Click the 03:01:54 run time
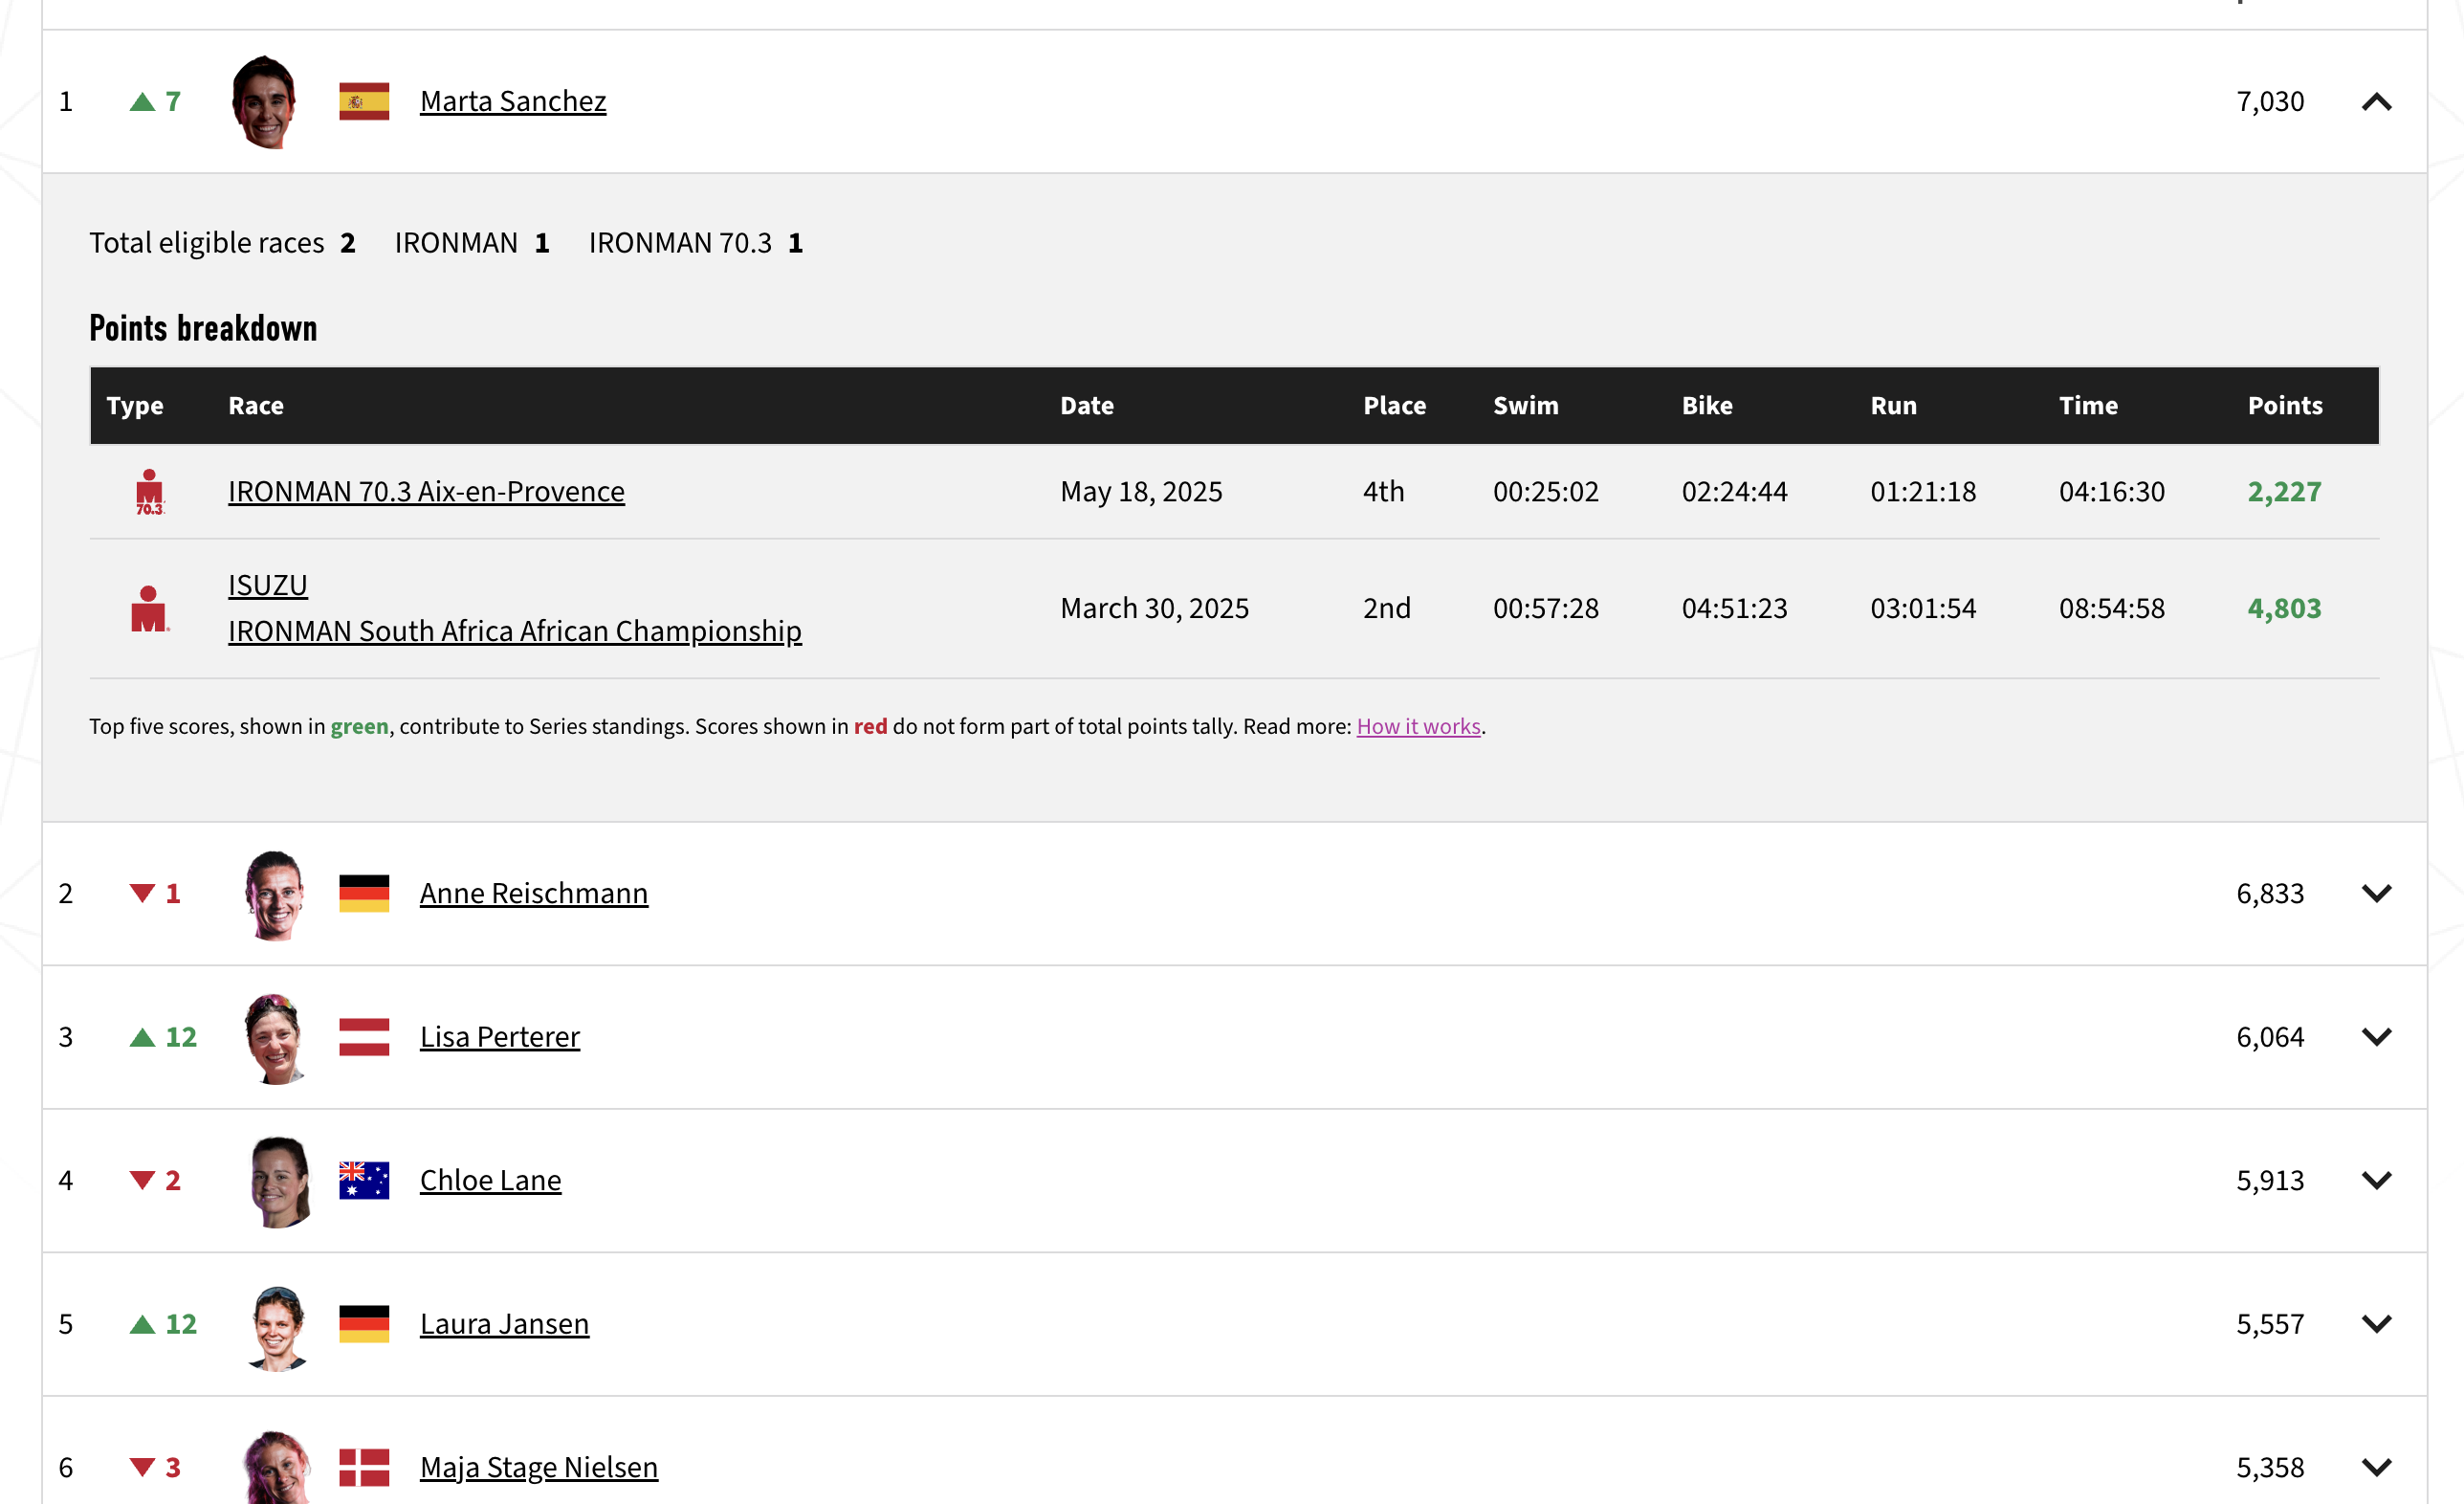This screenshot has height=1504, width=2464. tap(1923, 608)
